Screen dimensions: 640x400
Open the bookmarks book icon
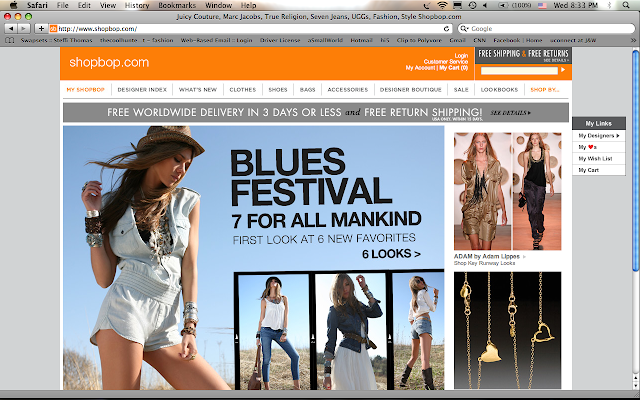10,40
